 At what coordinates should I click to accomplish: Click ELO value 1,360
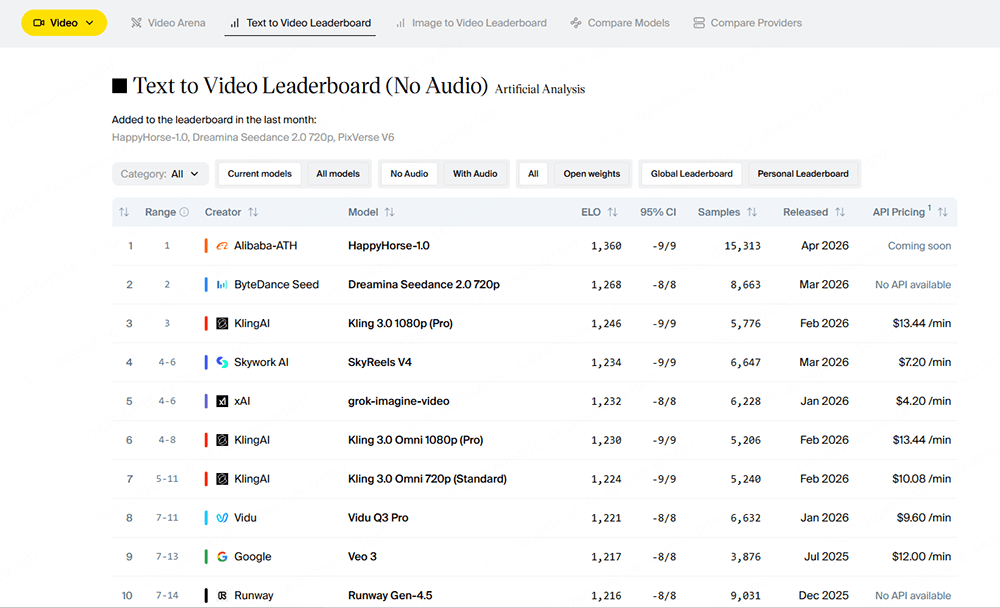606,246
